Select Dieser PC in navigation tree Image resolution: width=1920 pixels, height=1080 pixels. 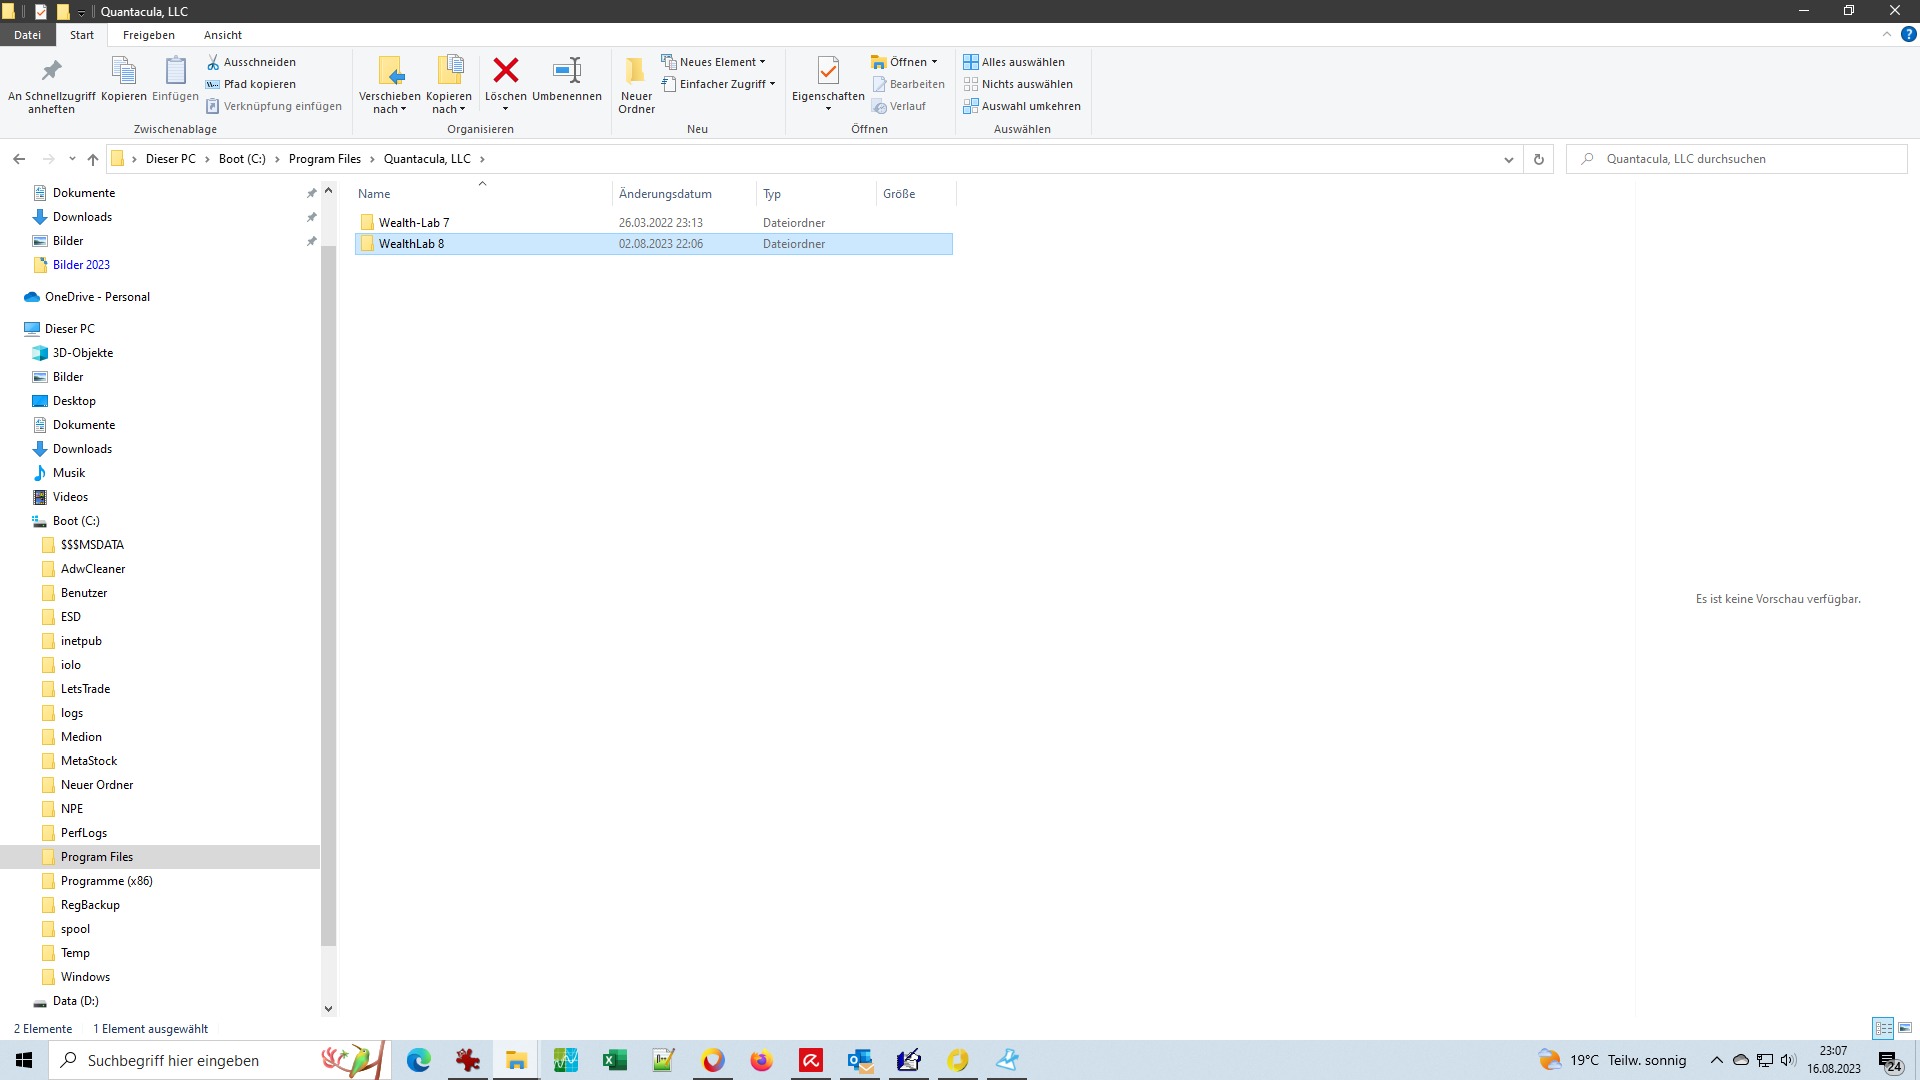(69, 329)
